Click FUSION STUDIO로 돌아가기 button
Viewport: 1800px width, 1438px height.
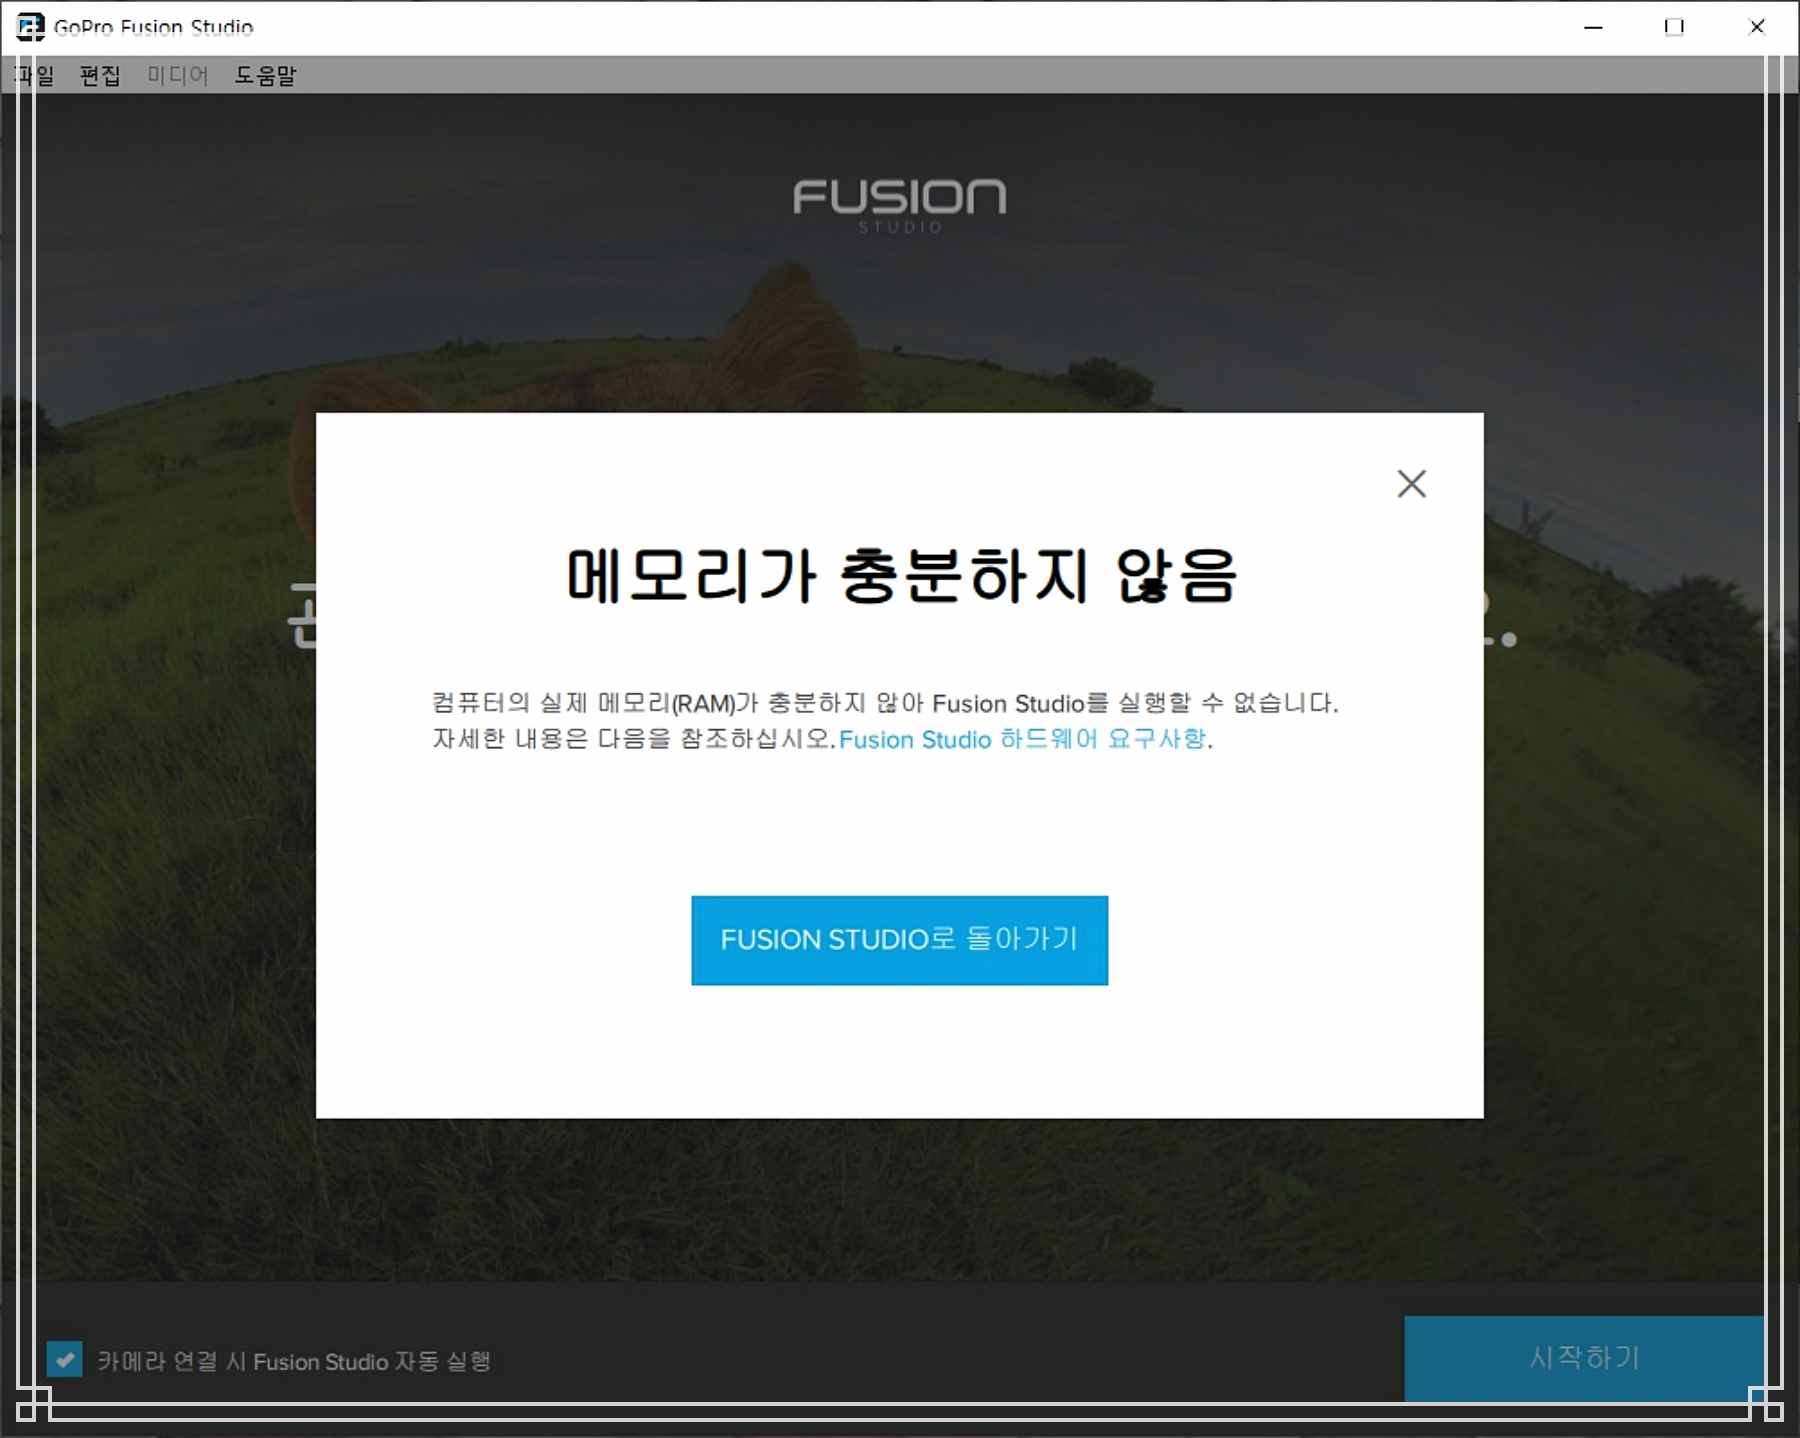tap(899, 940)
